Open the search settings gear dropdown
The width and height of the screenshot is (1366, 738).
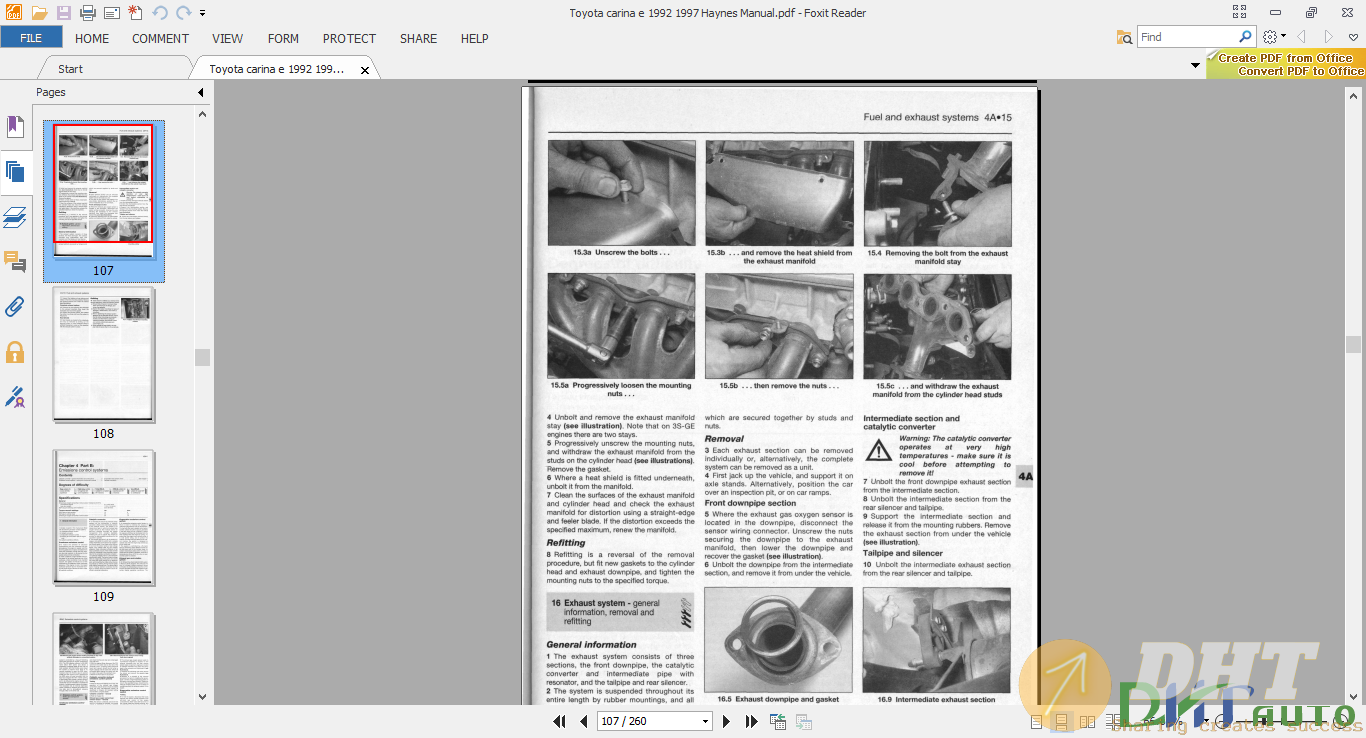click(1274, 37)
